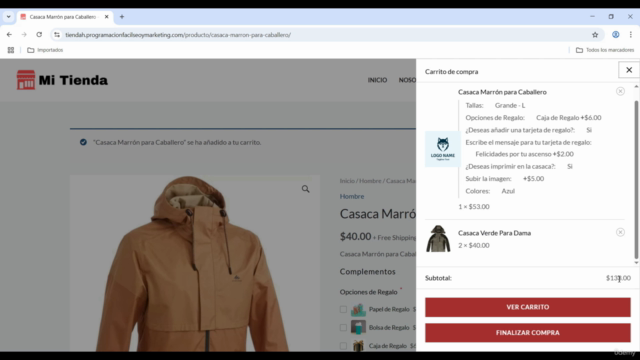The width and height of the screenshot is (640, 360).
Task: Check the Bolsa de Regalo option
Action: click(x=343, y=327)
